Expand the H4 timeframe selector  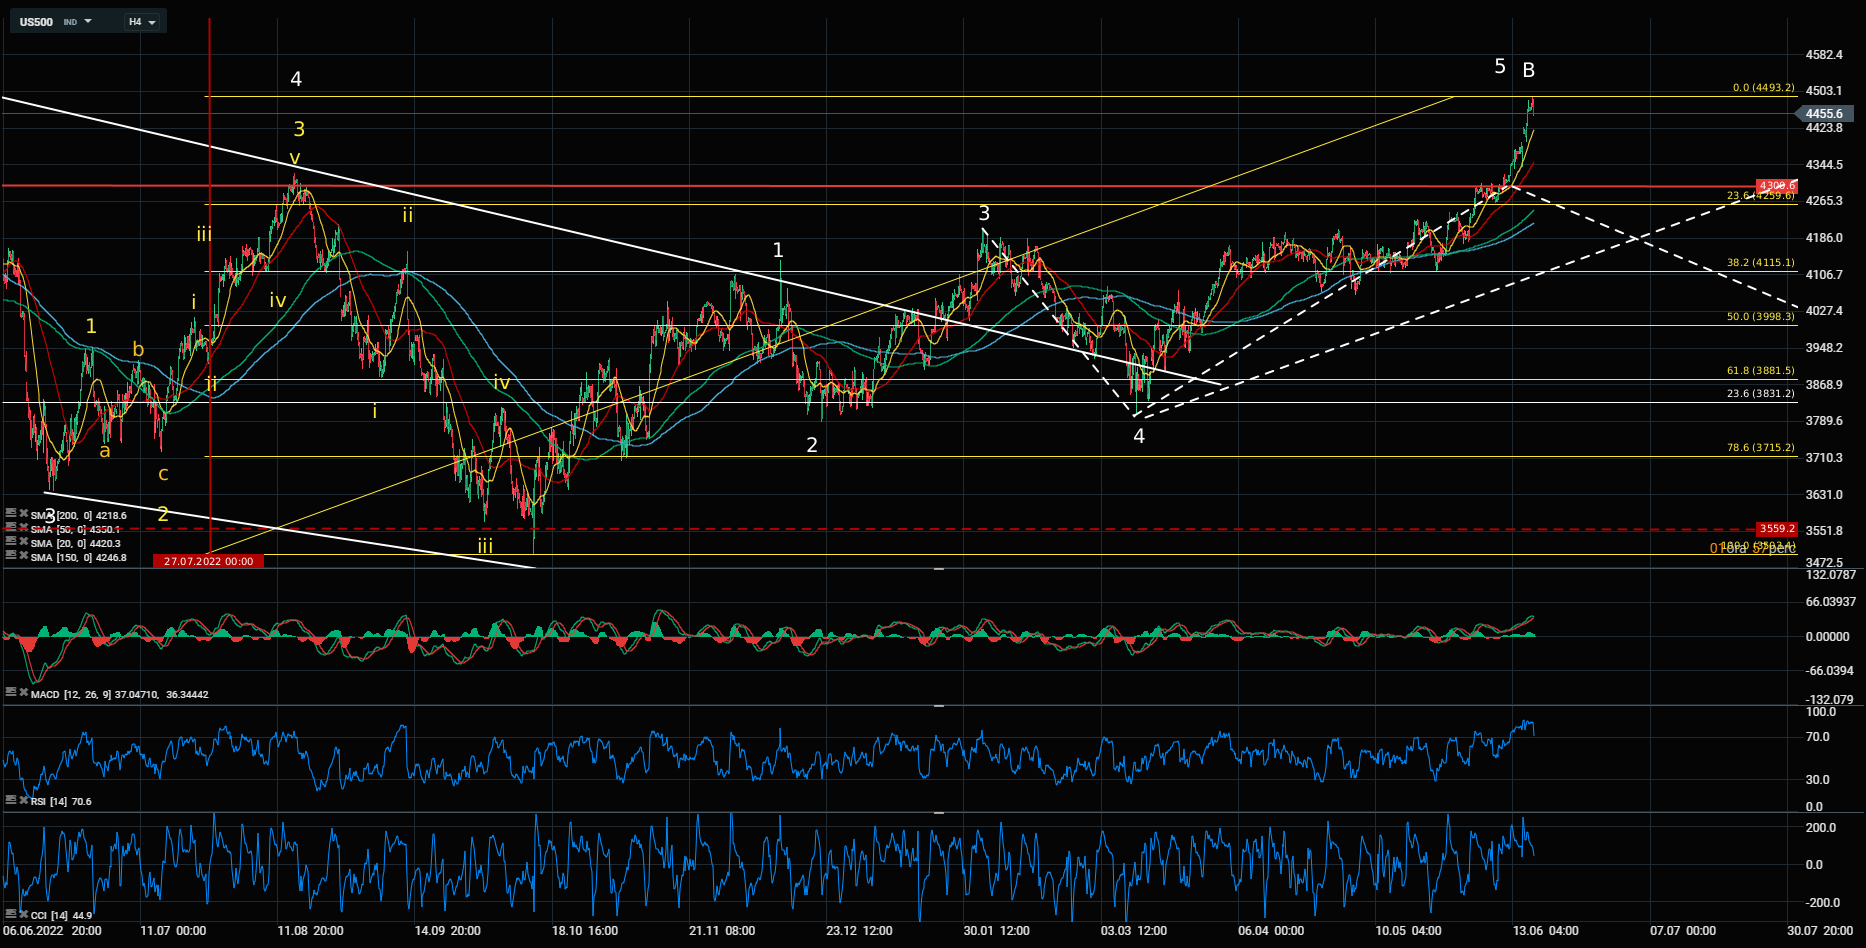tap(142, 22)
